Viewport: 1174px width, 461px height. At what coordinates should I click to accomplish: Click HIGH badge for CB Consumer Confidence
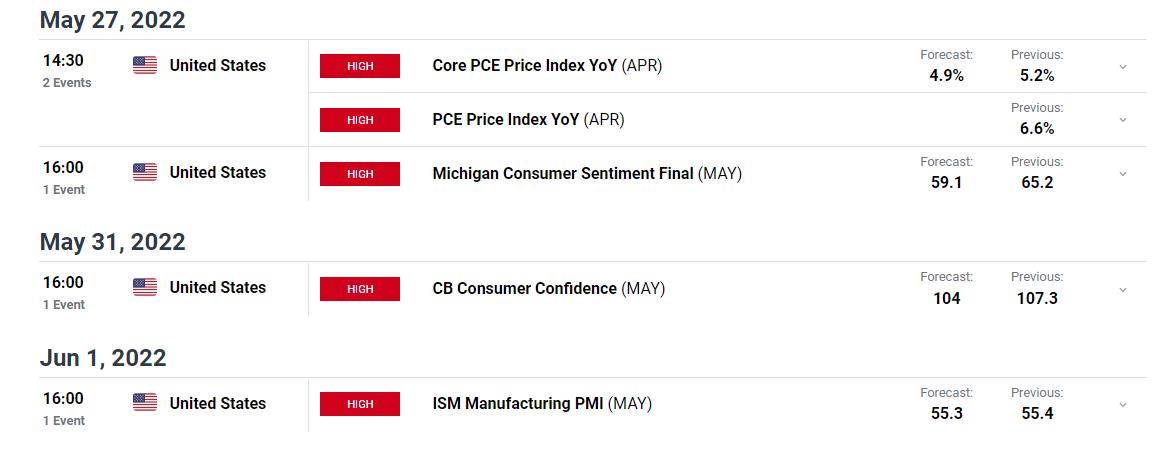(x=360, y=289)
